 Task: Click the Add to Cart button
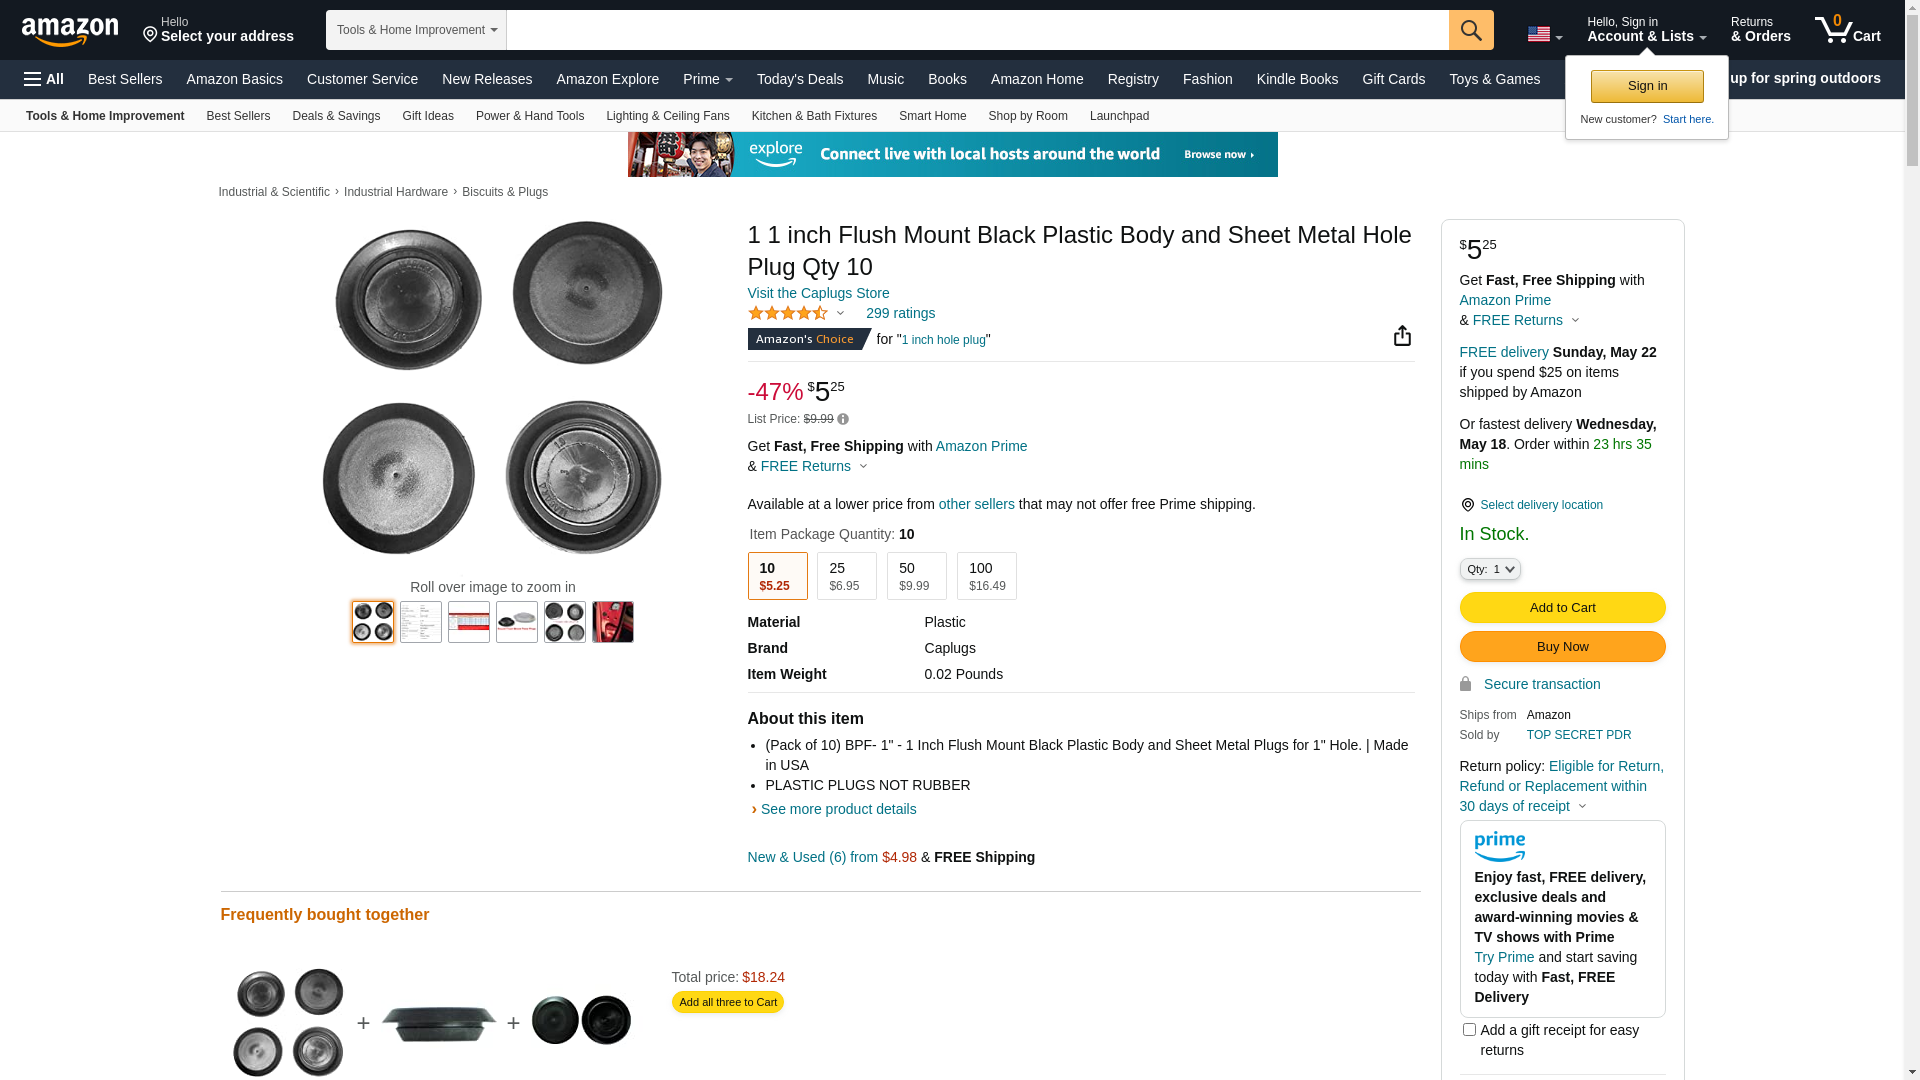coord(1562,608)
